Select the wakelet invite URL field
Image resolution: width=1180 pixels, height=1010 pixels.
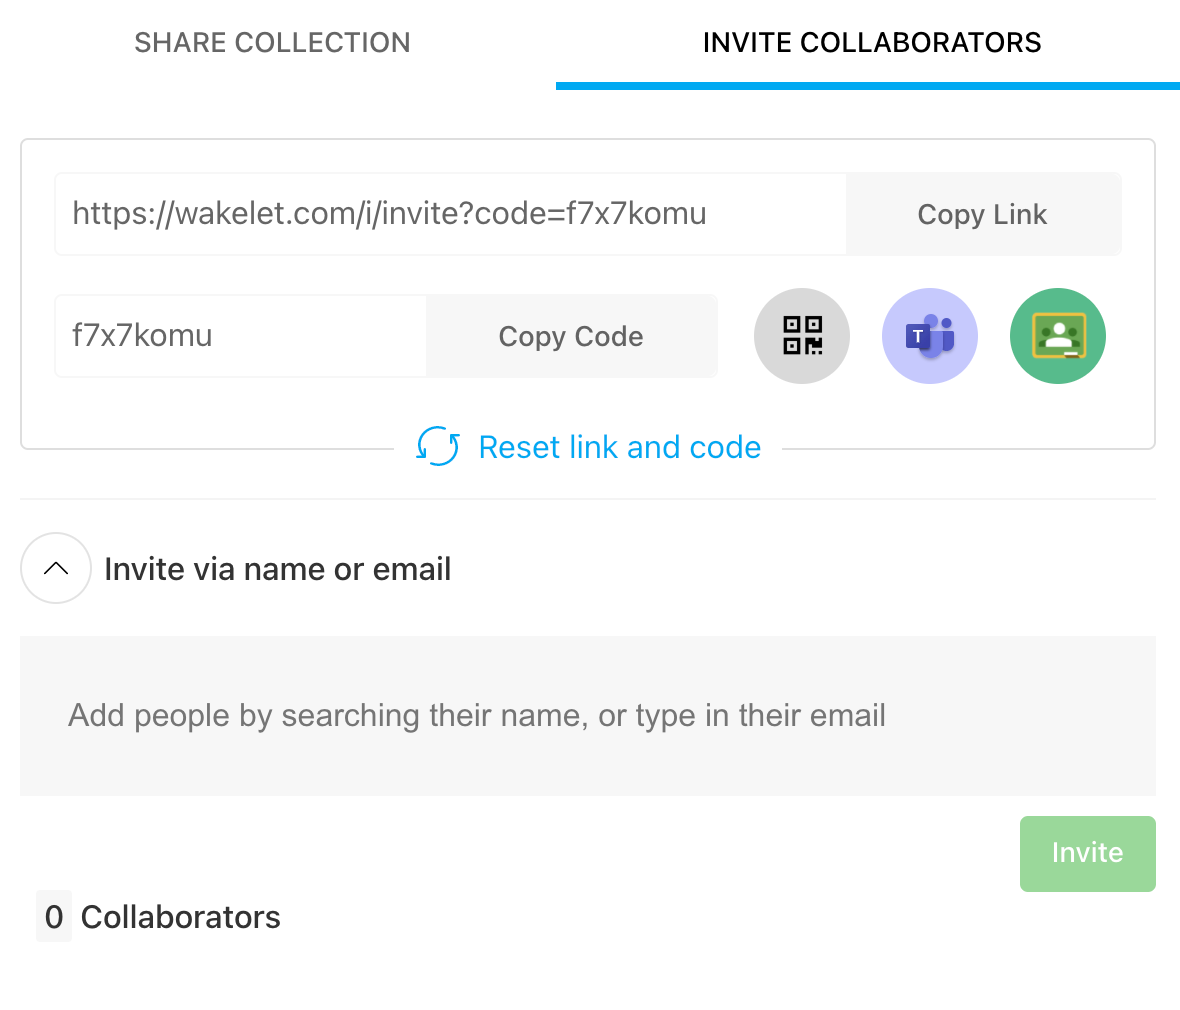click(450, 214)
